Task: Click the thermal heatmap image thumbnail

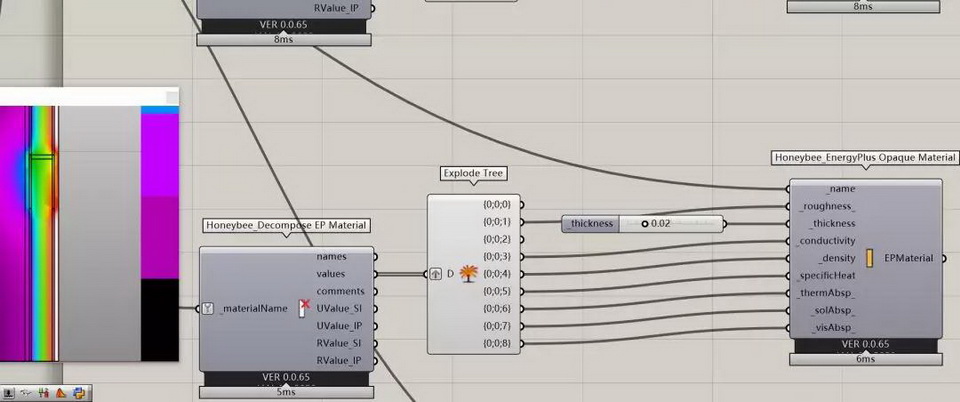Action: [90, 230]
